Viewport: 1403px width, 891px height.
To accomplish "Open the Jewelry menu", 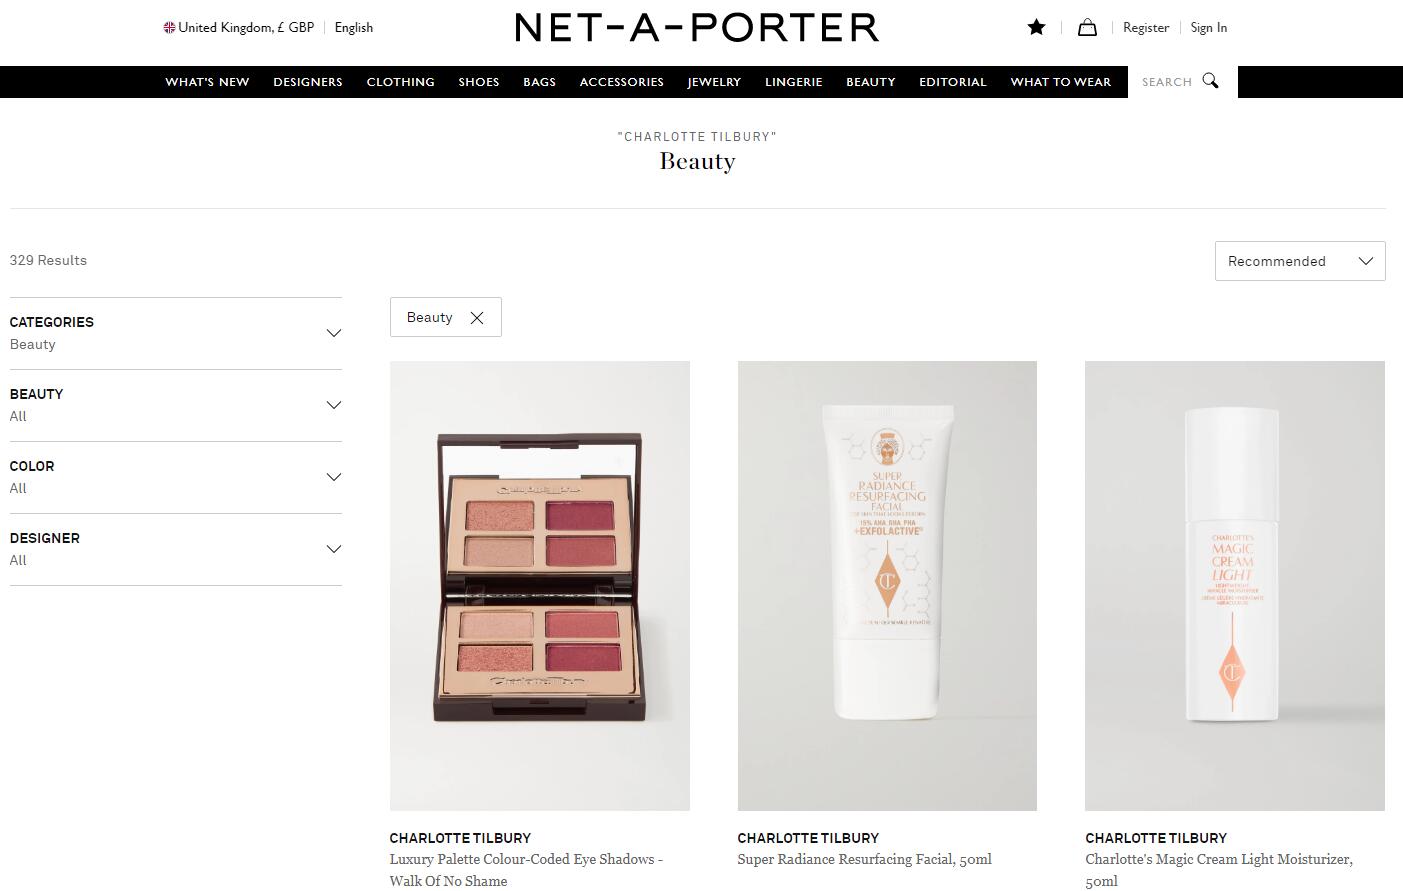I will (x=714, y=82).
